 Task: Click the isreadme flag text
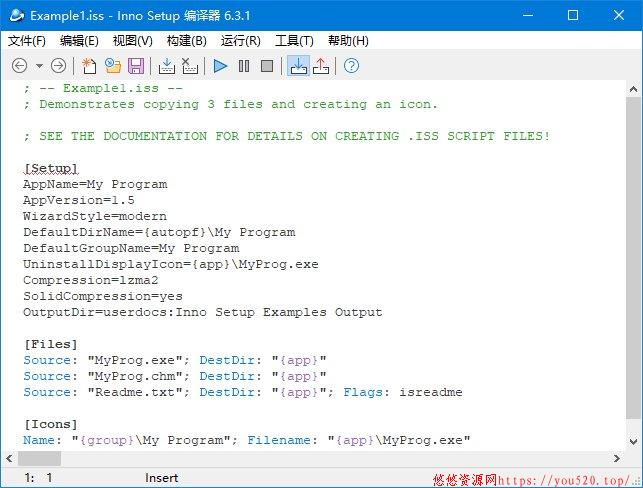[431, 392]
